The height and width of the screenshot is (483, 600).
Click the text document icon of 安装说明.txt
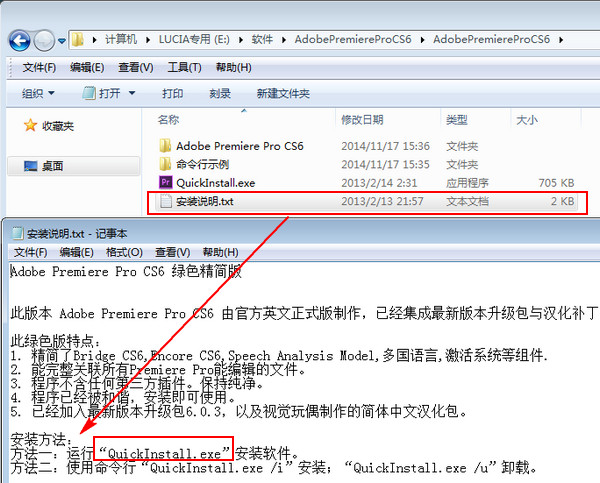pos(166,201)
